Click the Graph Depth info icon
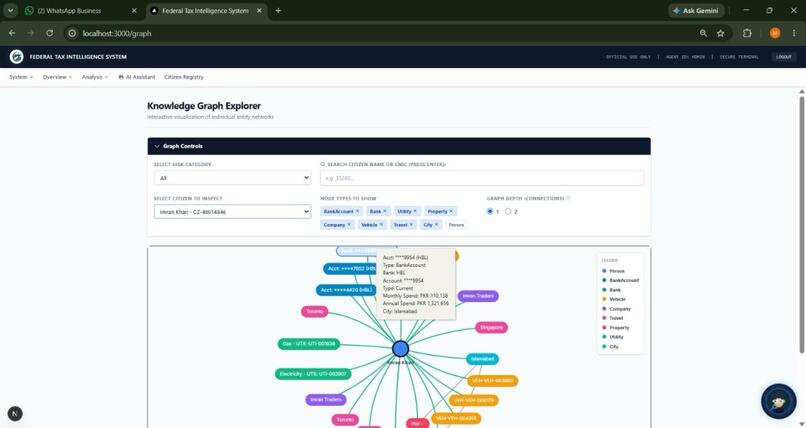806x428 pixels. pos(568,198)
